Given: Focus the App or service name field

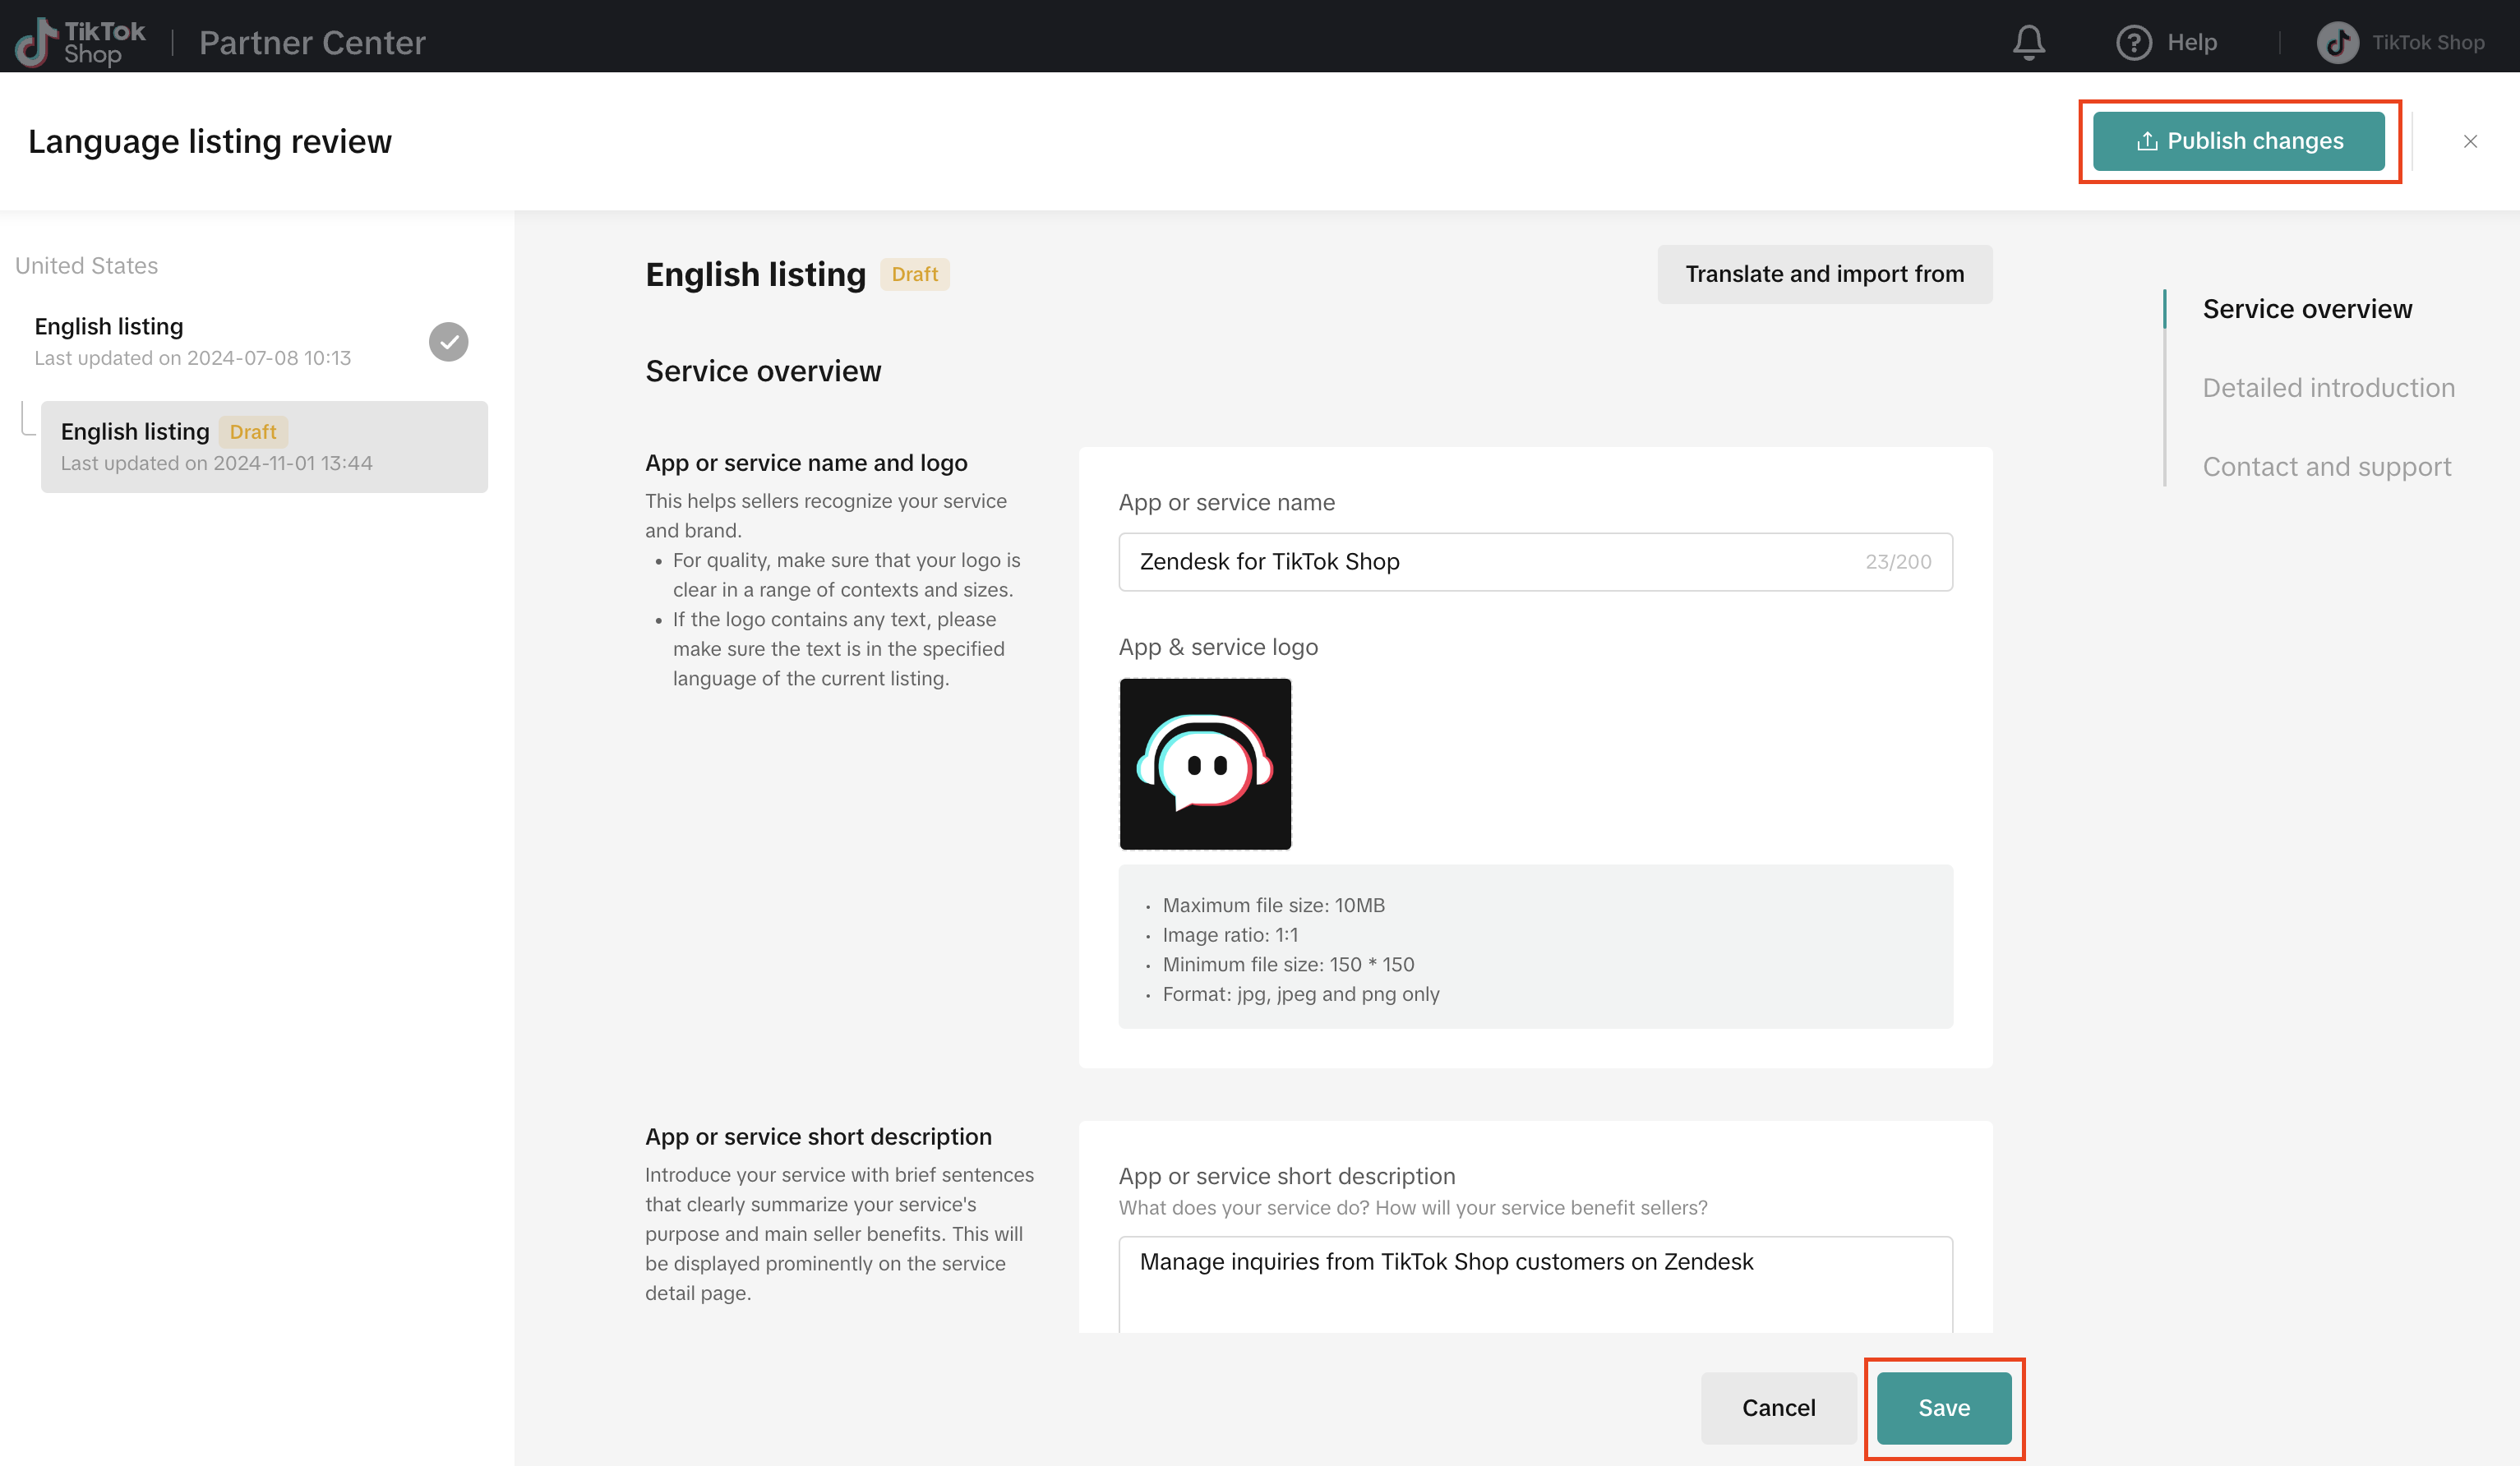Looking at the screenshot, I should coord(1535,562).
